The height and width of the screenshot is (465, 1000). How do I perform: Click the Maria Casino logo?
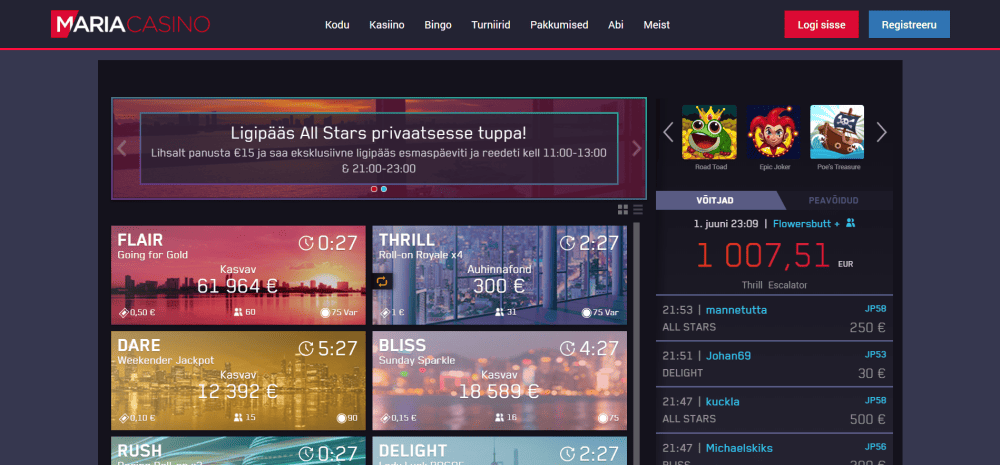pos(130,24)
